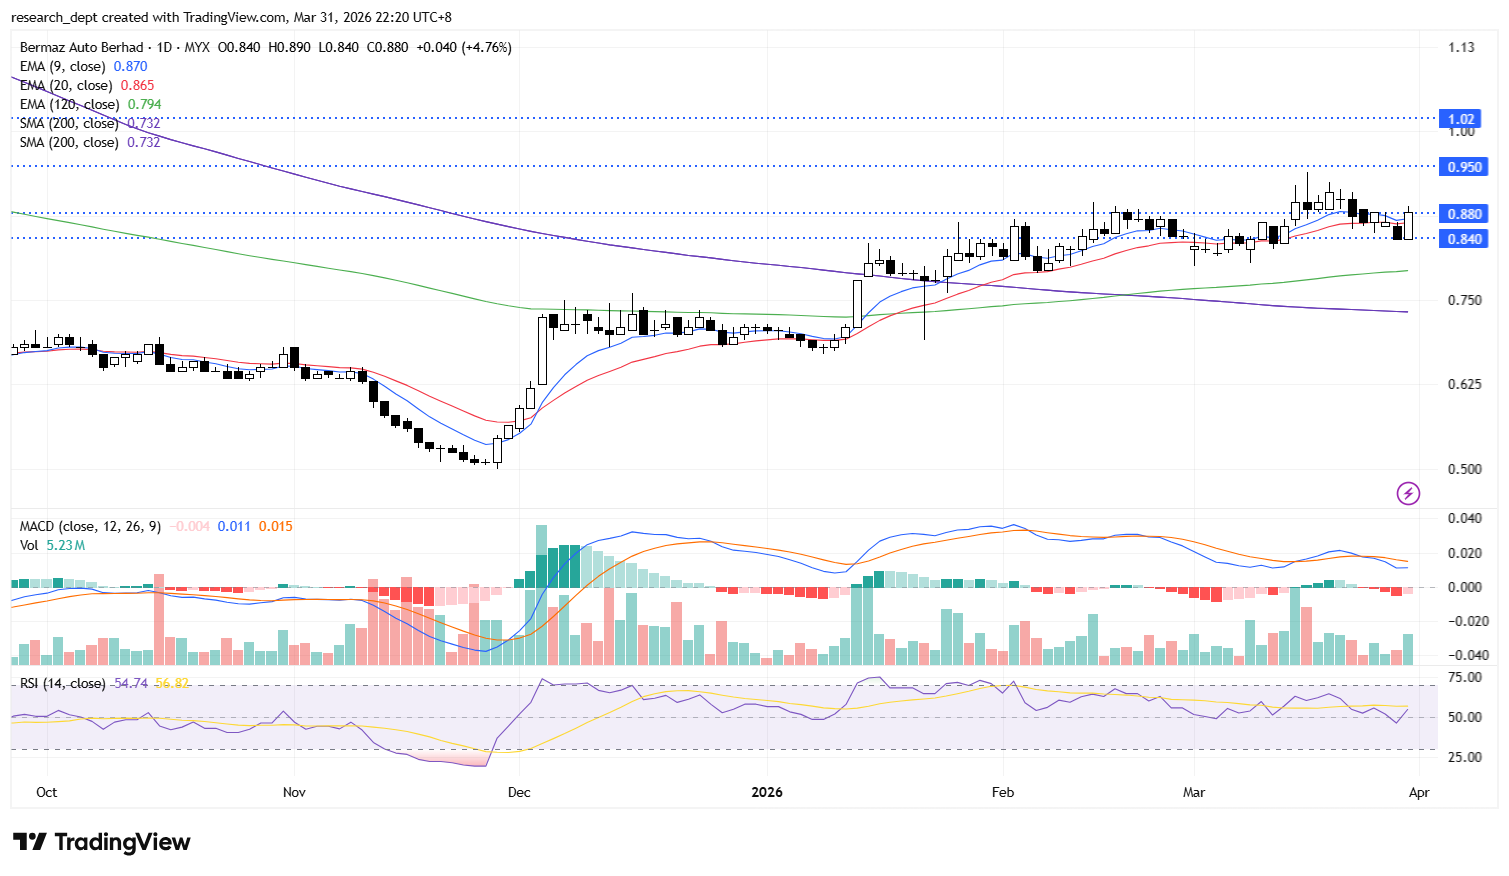Select the 0.950 price level label
The height and width of the screenshot is (876, 1509).
pos(1464,167)
